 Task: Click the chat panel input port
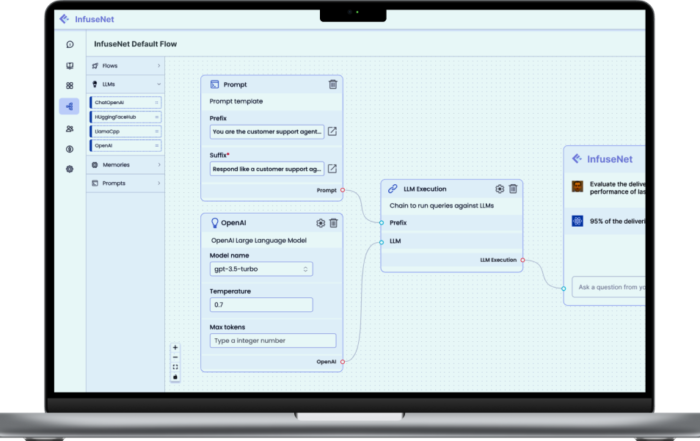[x=563, y=289]
